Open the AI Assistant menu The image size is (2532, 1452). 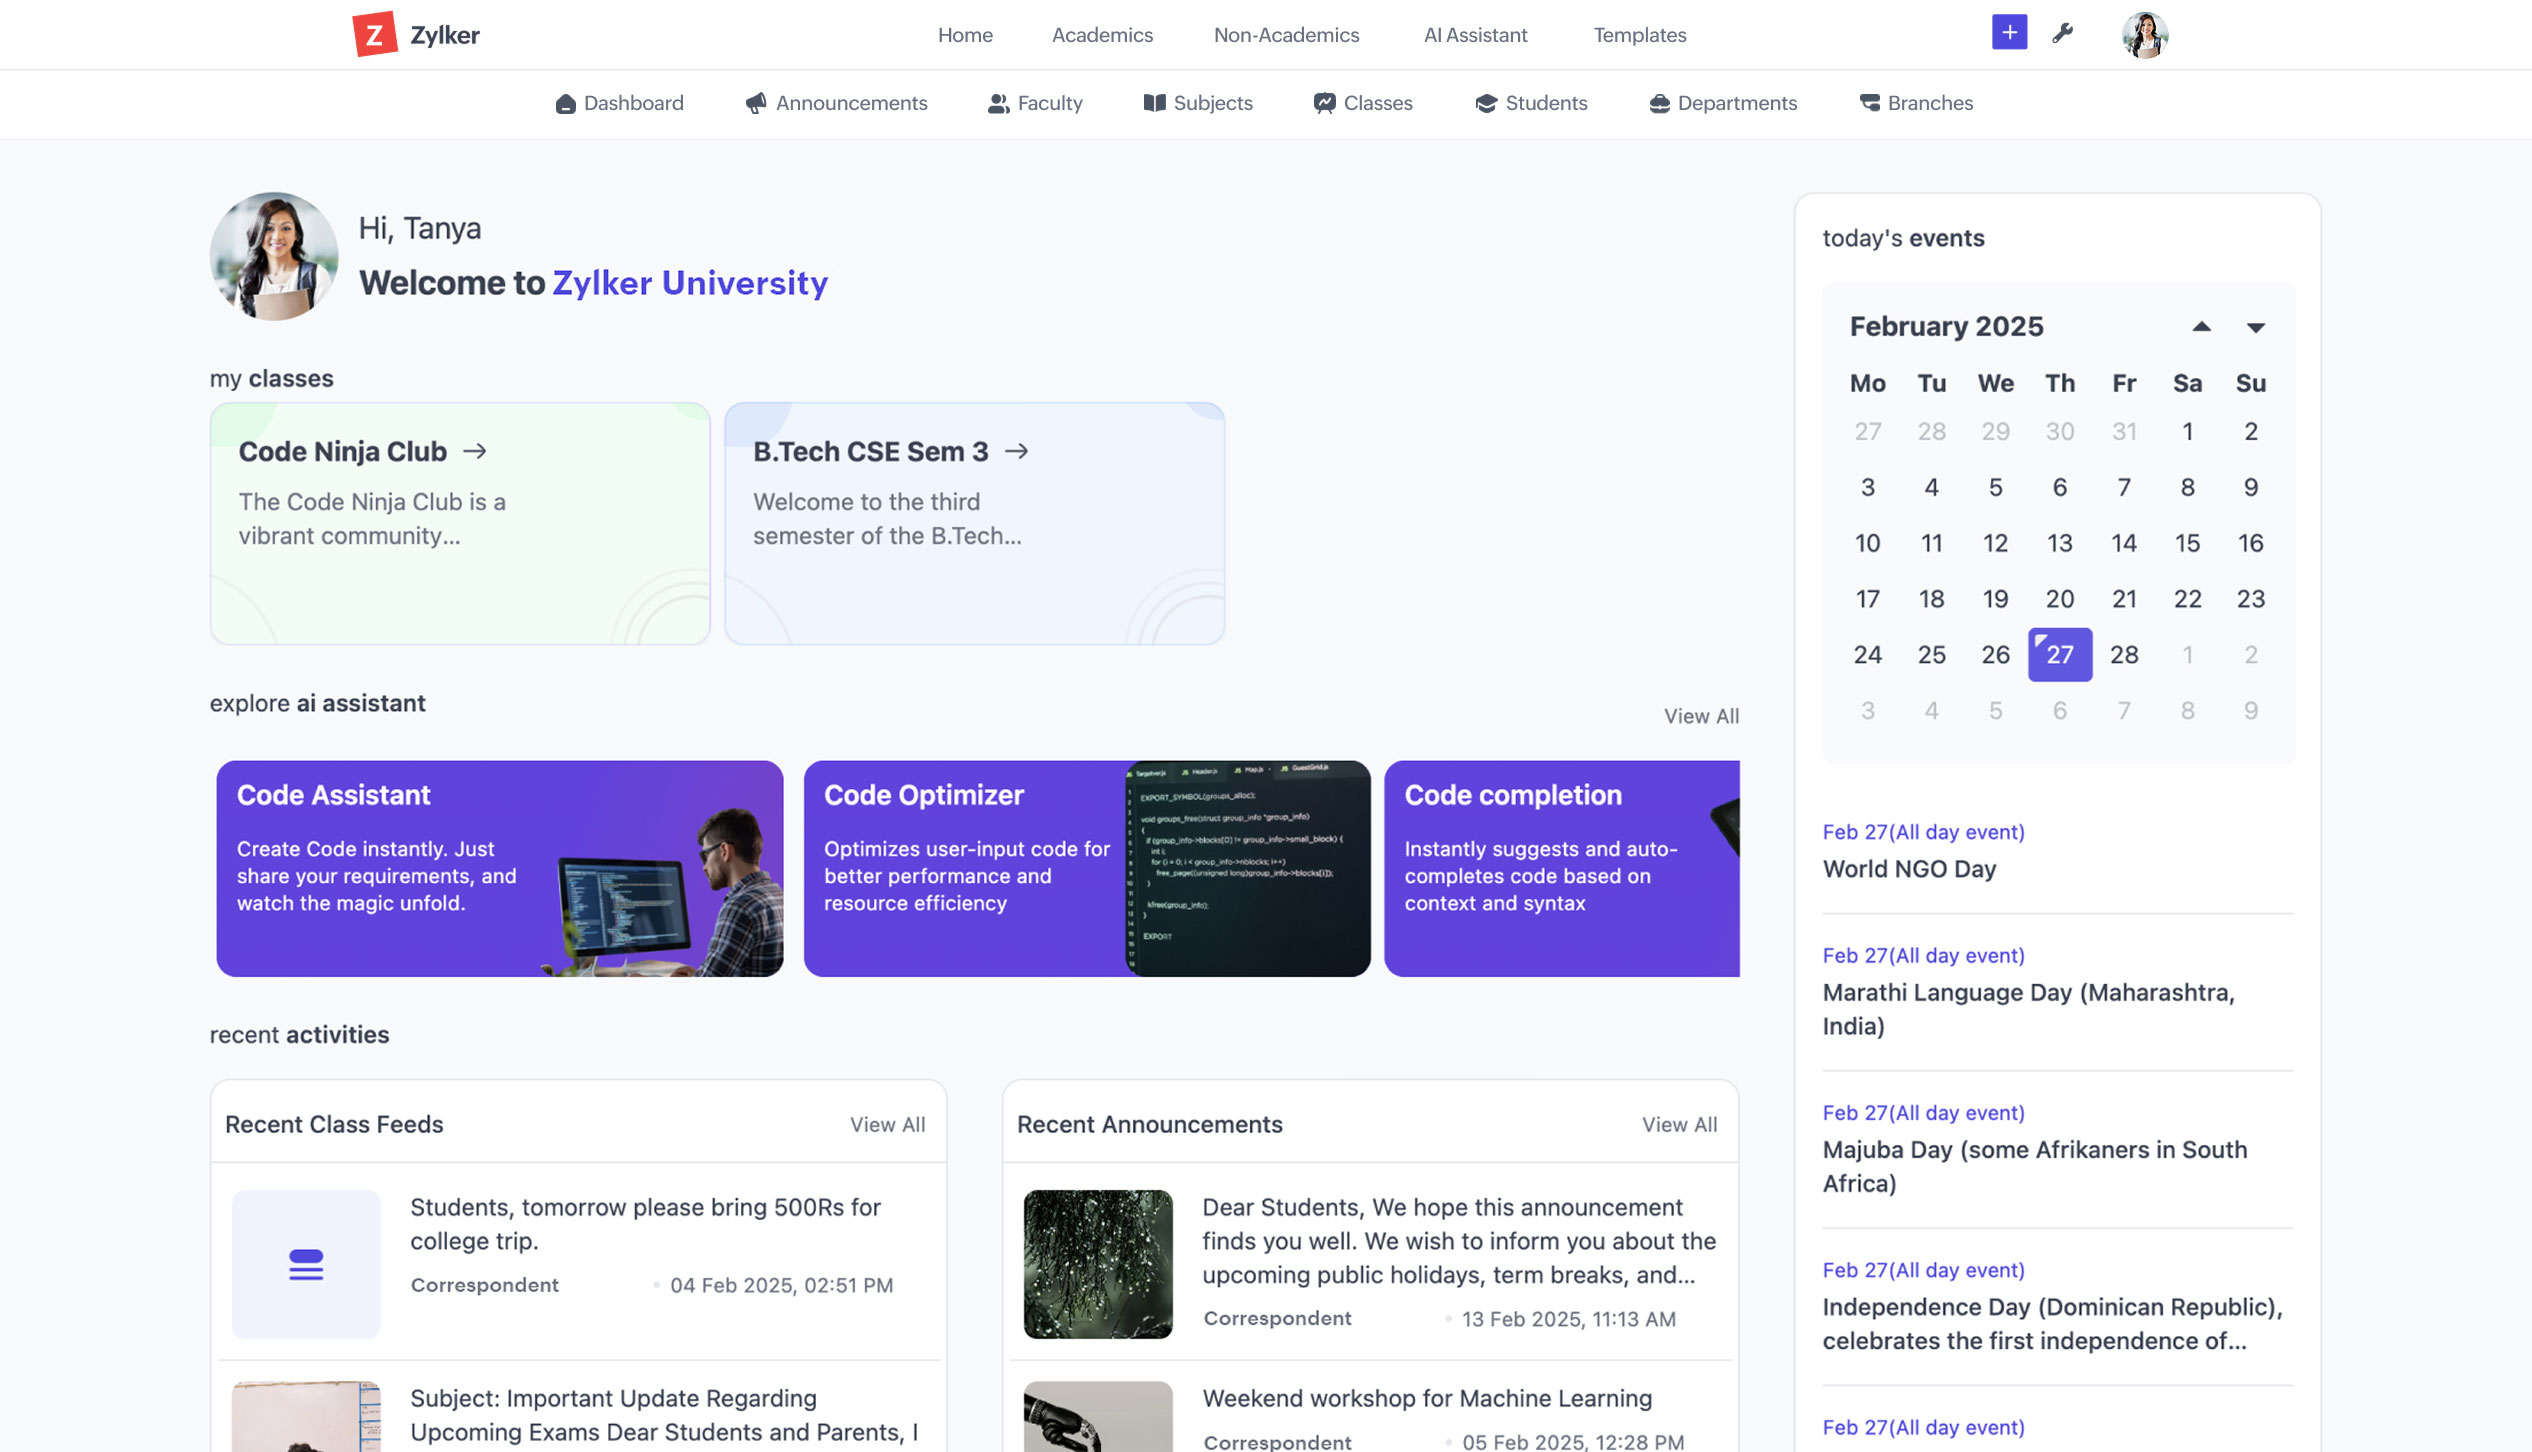coord(1475,35)
